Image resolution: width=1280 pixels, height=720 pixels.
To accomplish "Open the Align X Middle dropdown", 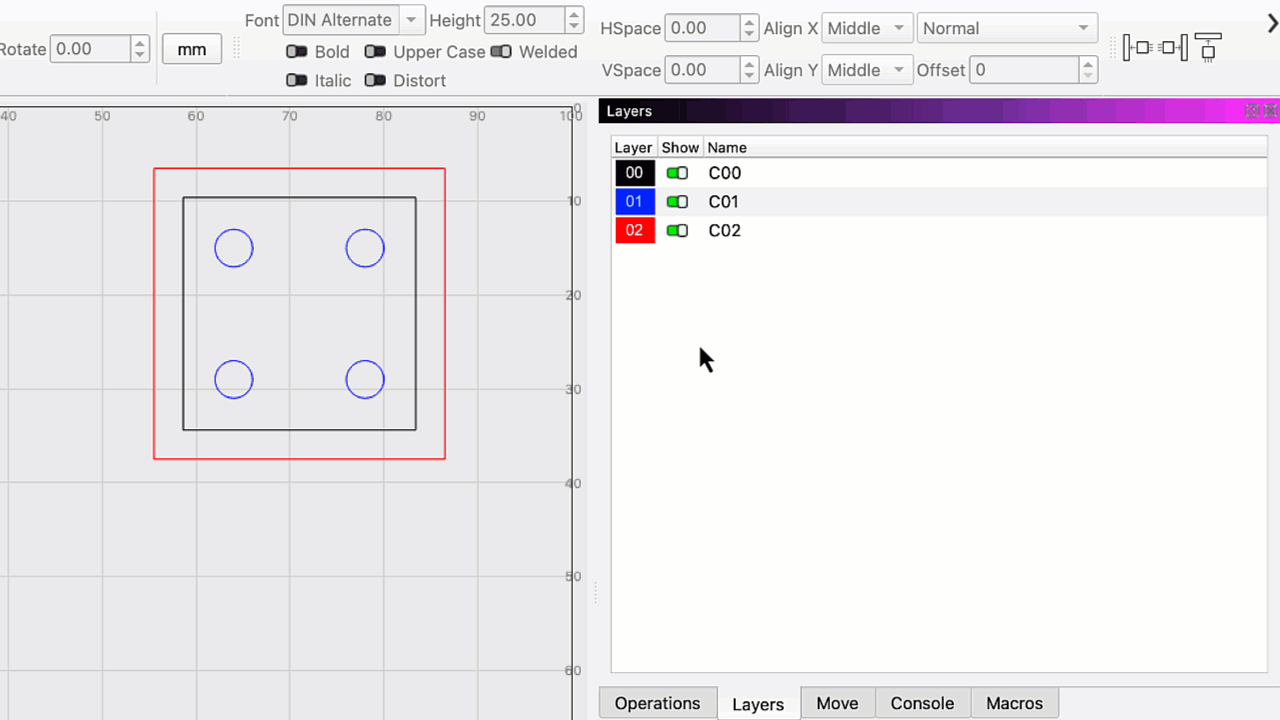I will click(866, 28).
